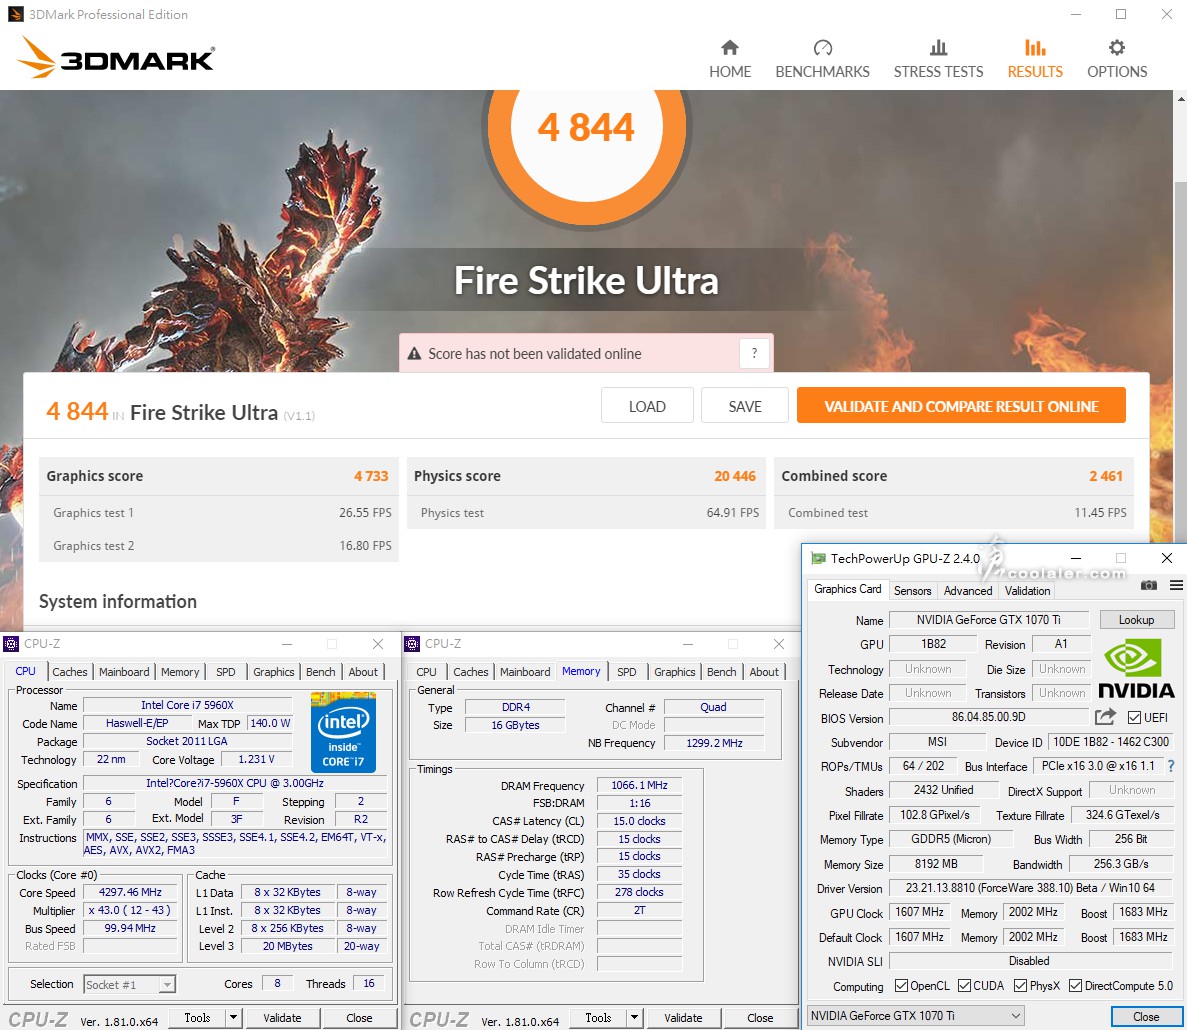Toggle the CUDA checkbox
Screen dimensions: 1187x1030
click(x=964, y=985)
